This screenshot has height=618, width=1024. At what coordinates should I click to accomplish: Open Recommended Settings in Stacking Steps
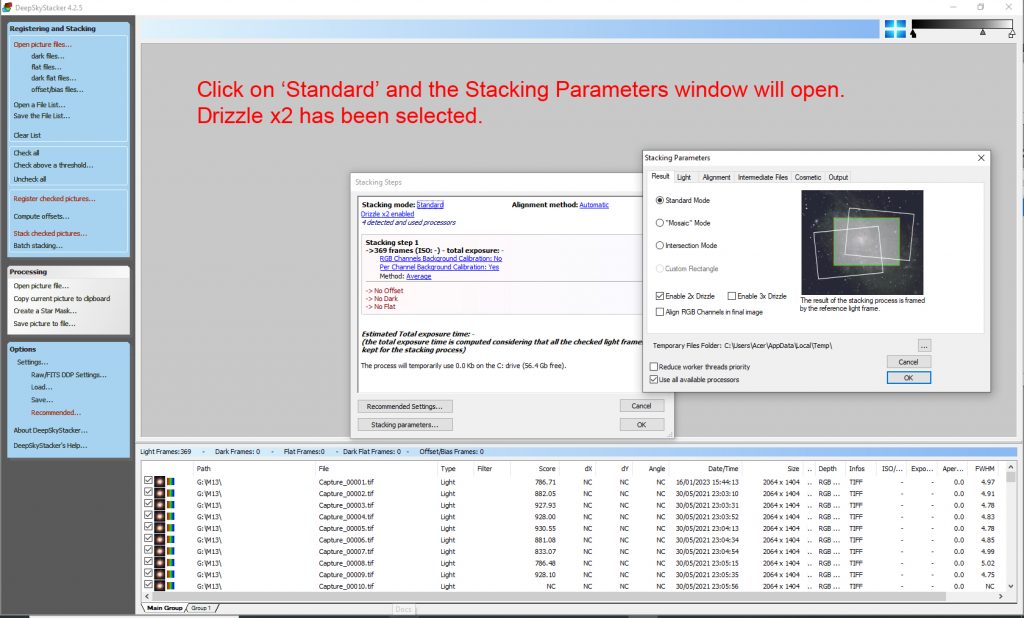pyautogui.click(x=405, y=406)
